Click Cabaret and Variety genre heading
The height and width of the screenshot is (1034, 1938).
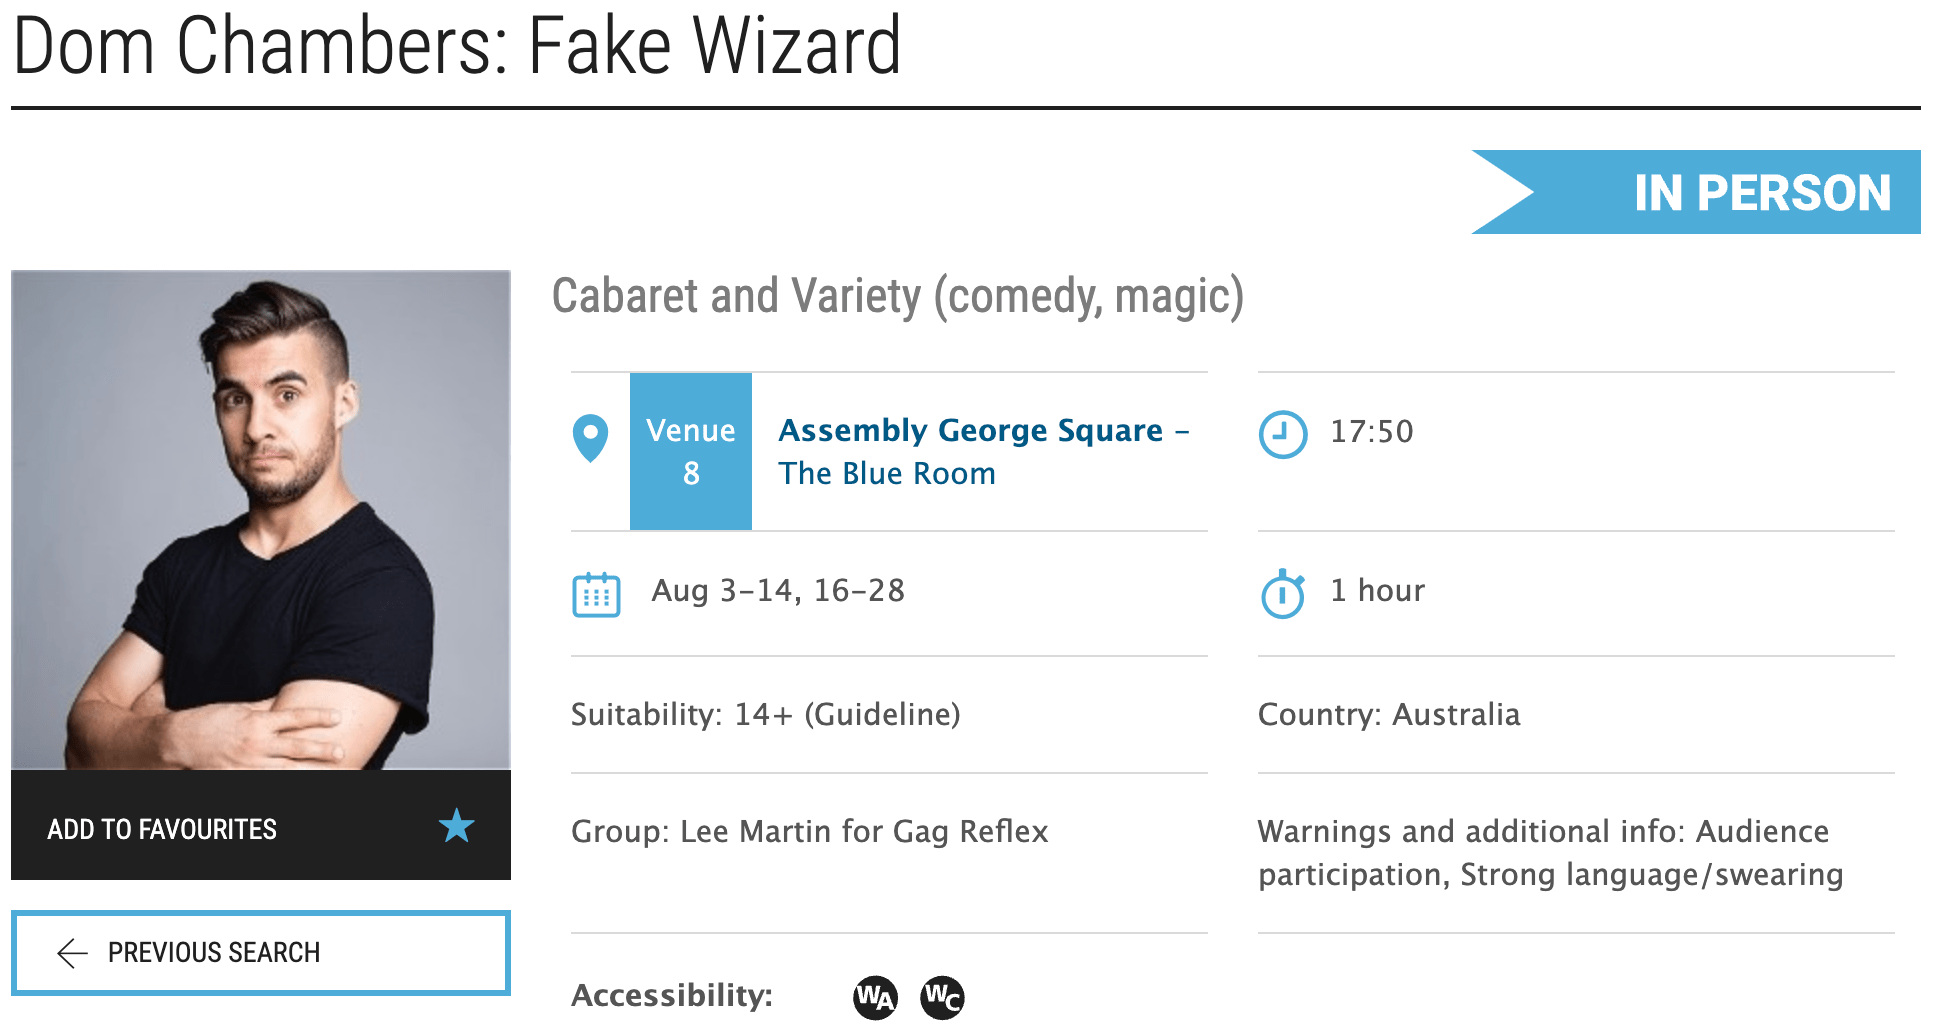pos(898,296)
